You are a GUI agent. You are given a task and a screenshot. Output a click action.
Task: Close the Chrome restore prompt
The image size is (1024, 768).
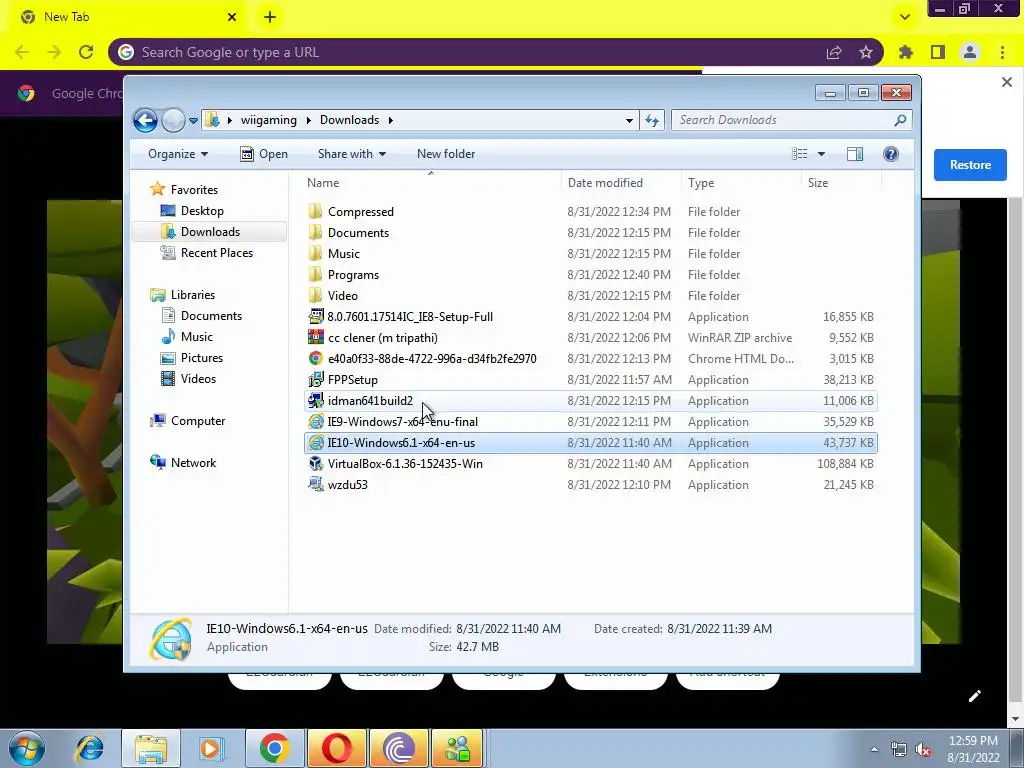pyautogui.click(x=1006, y=82)
